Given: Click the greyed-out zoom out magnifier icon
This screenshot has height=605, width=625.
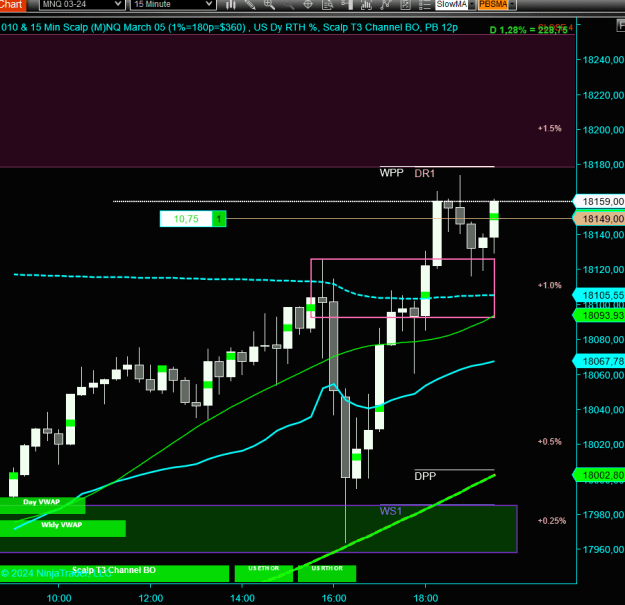Looking at the screenshot, I should 289,4.
